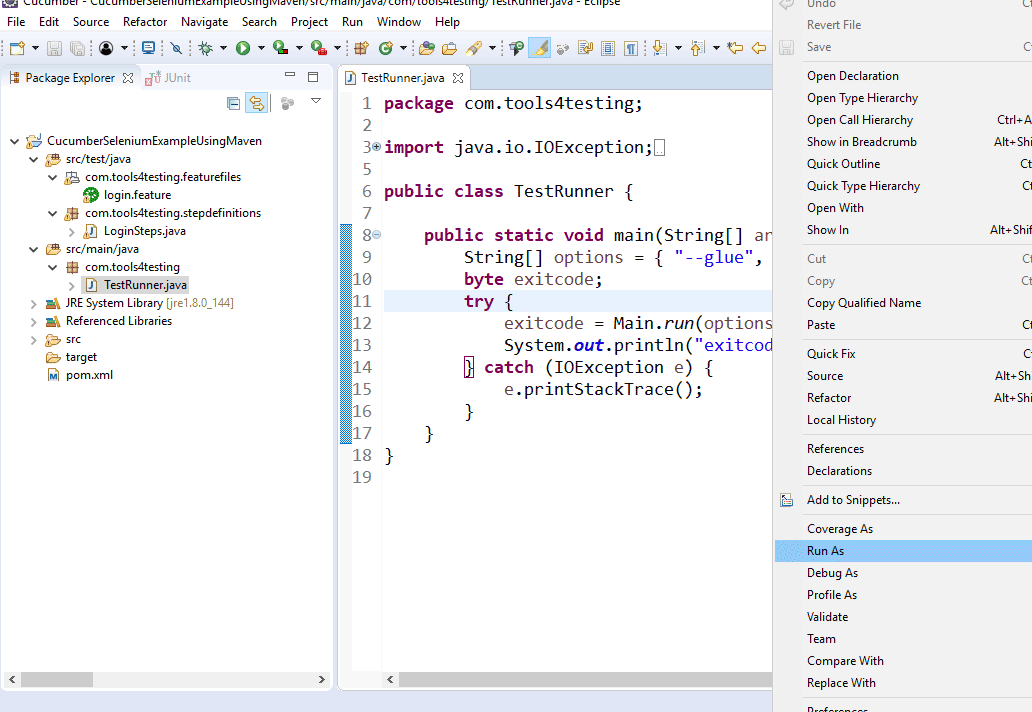Click the editor horizontal scrollbar thumb
This screenshot has width=1032, height=712.
(x=585, y=679)
